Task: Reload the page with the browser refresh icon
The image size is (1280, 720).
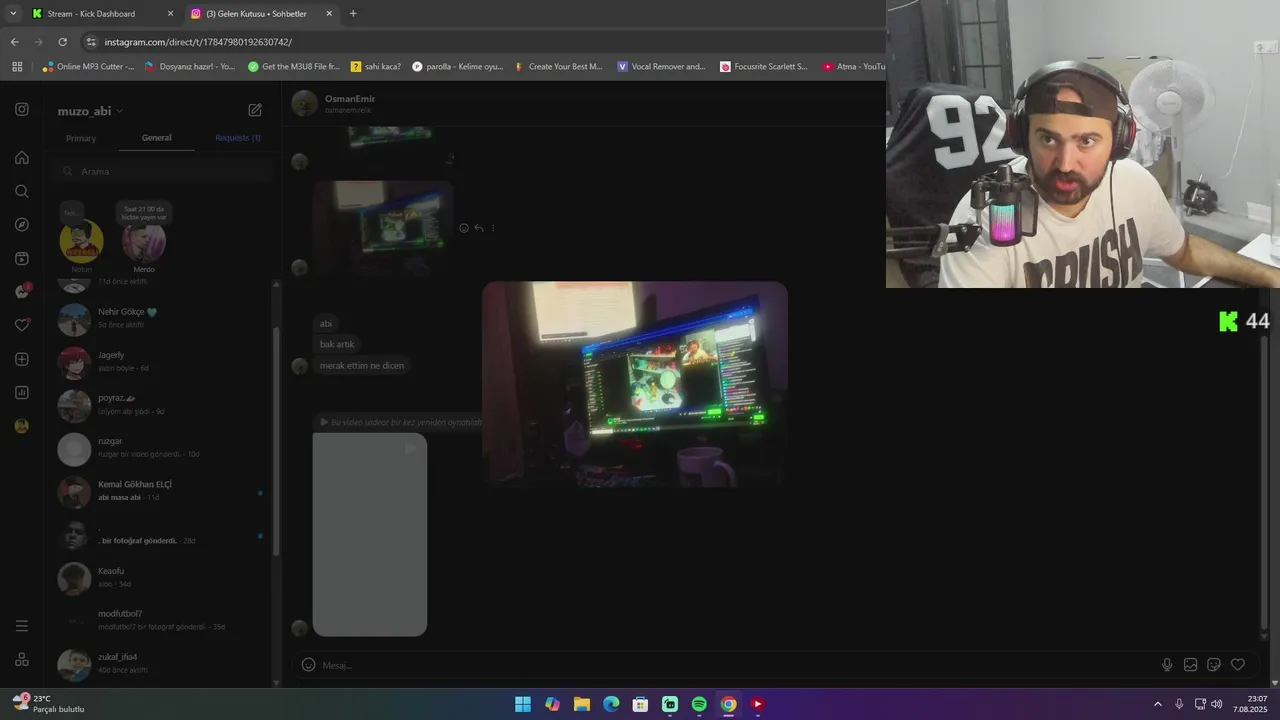Action: click(x=62, y=42)
